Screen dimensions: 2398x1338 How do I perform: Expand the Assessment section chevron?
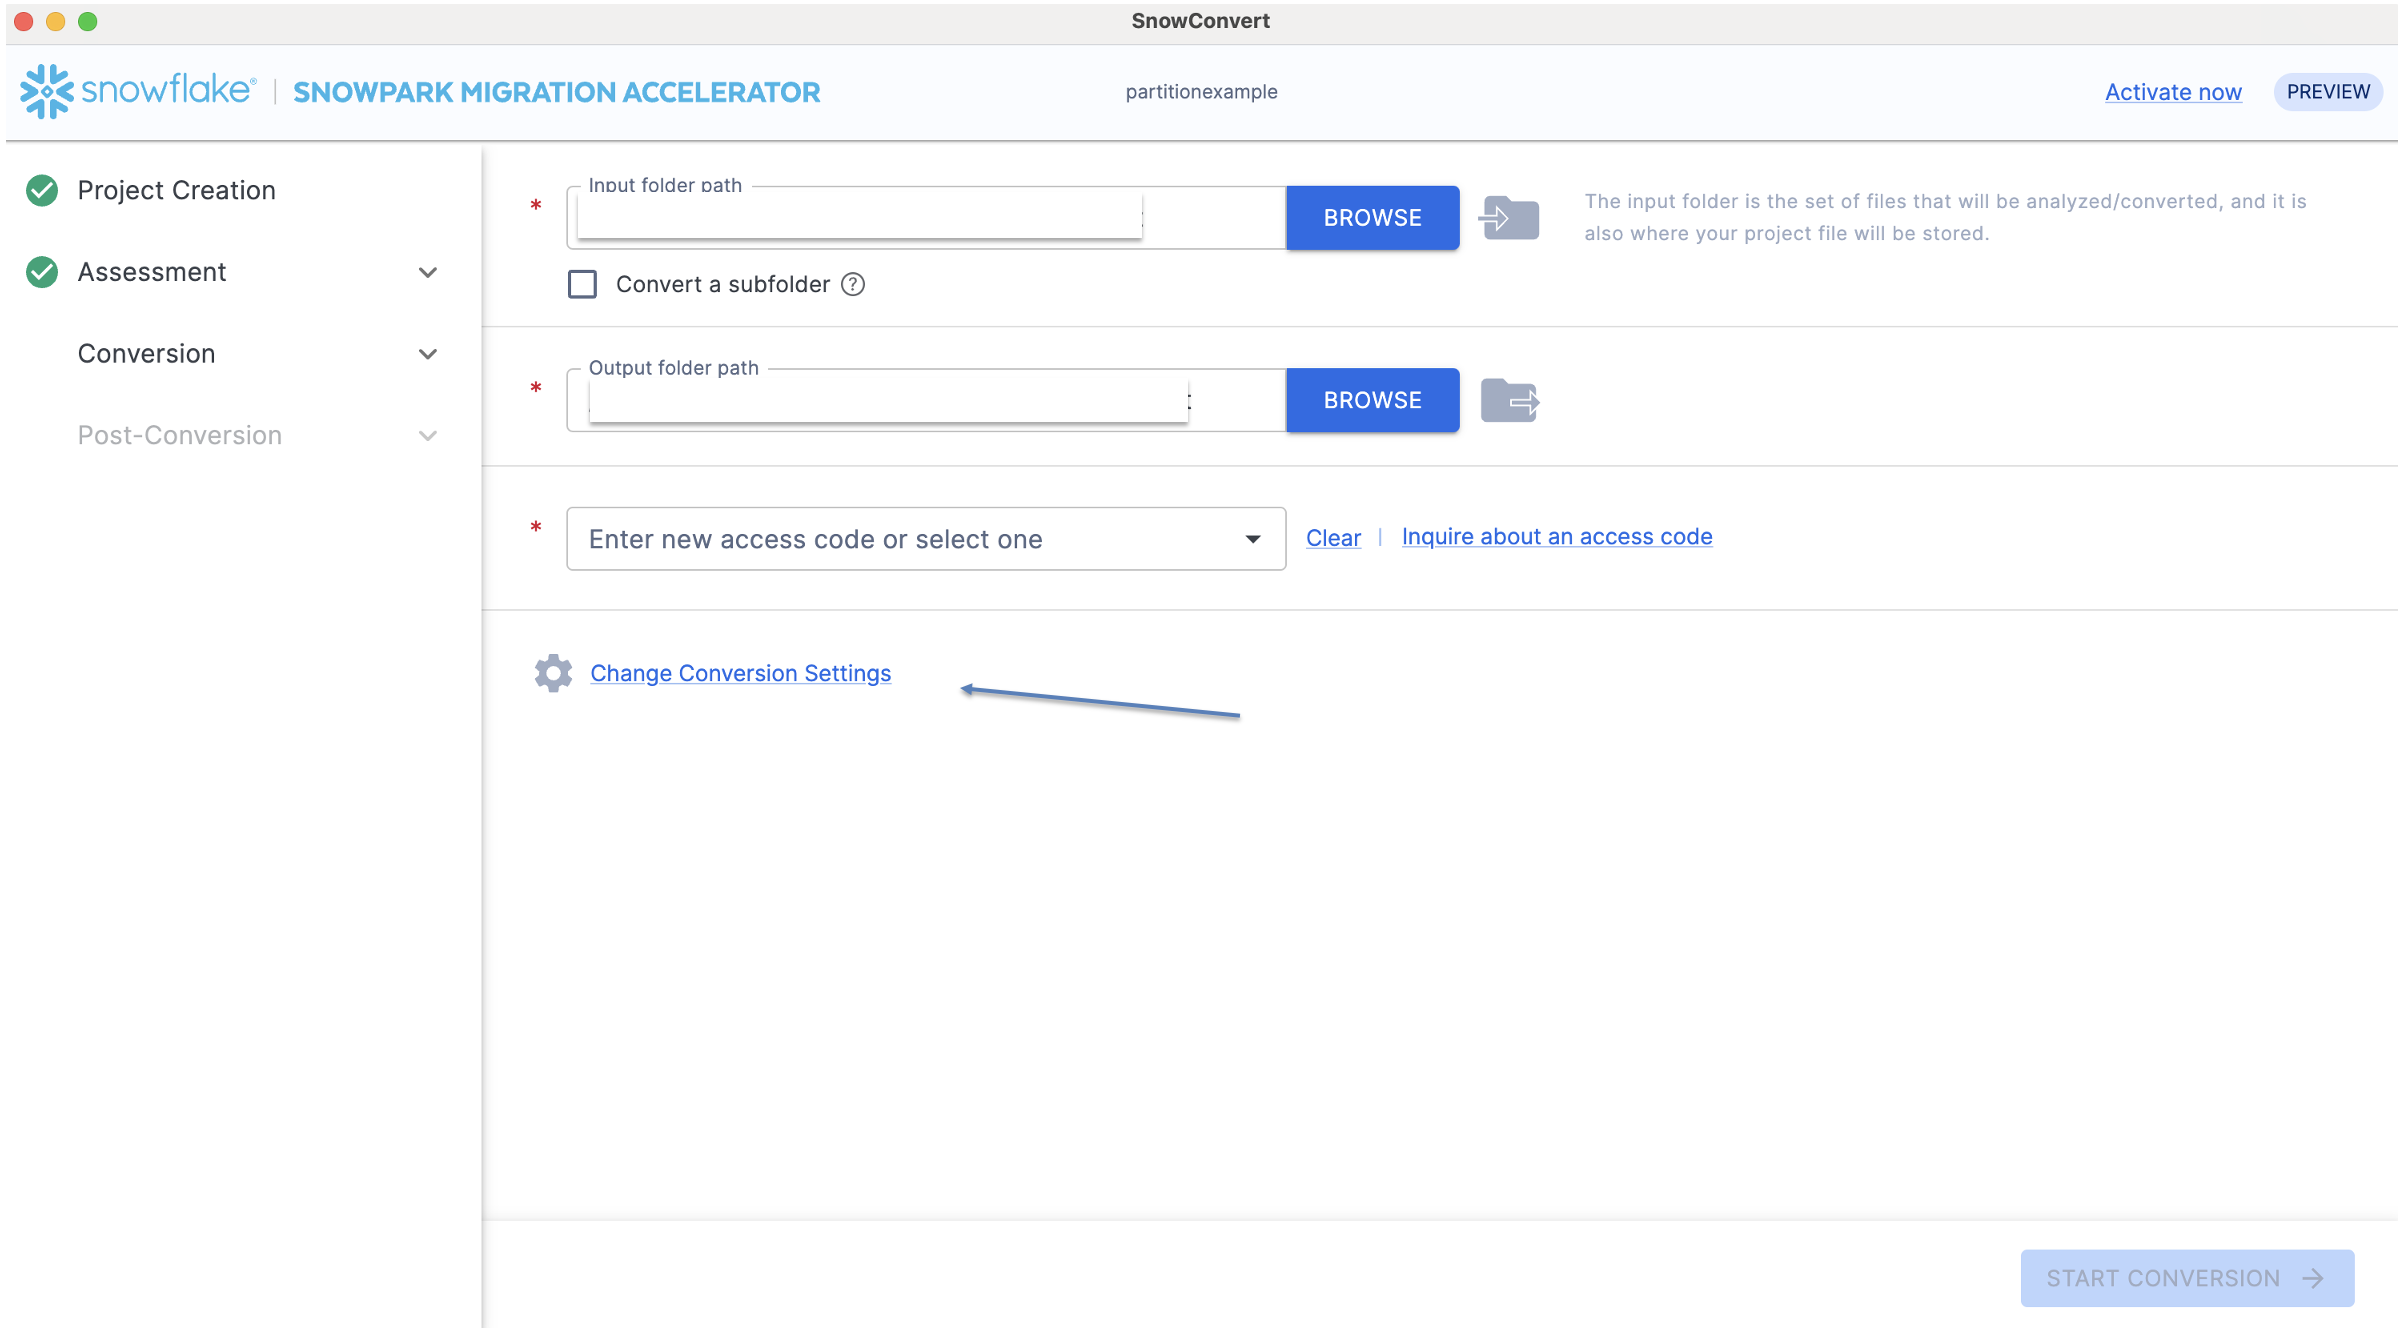[428, 272]
